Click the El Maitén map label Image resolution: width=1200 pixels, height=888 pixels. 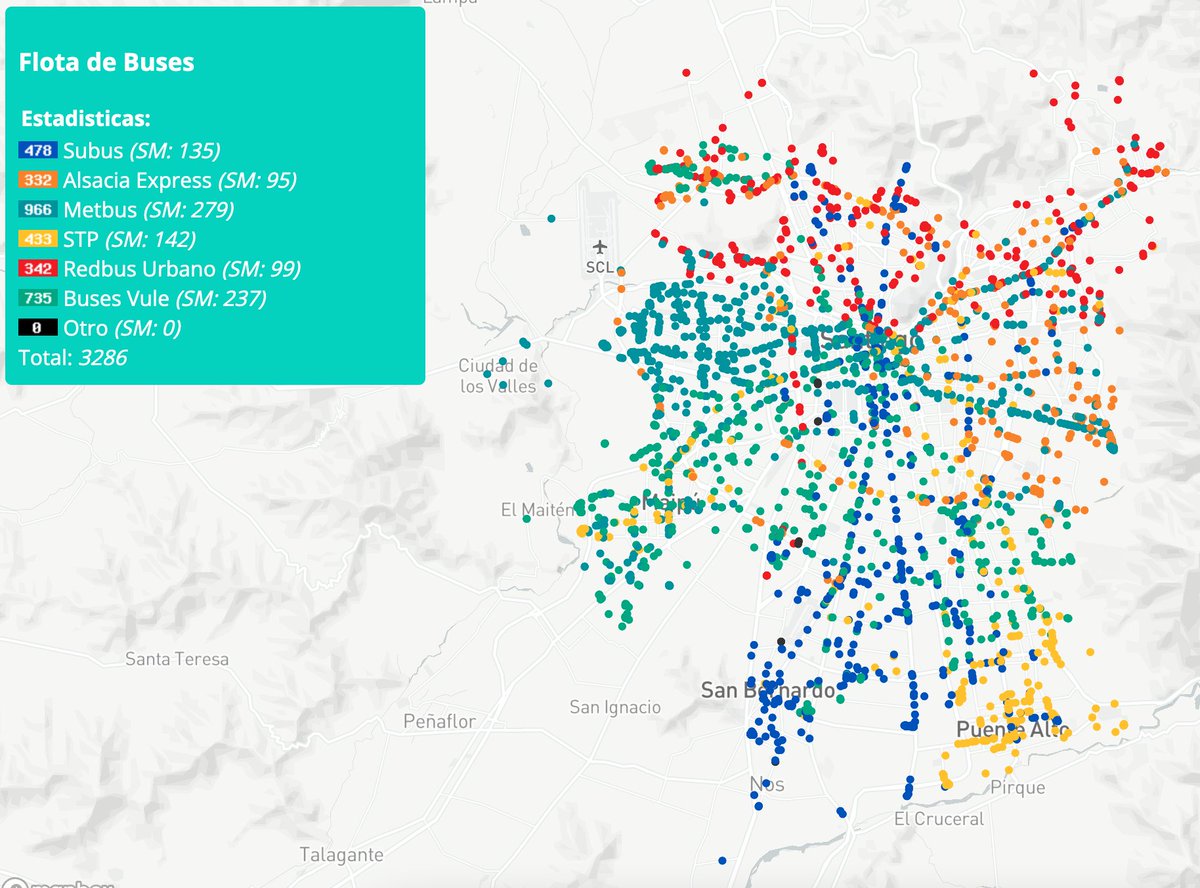pos(538,510)
